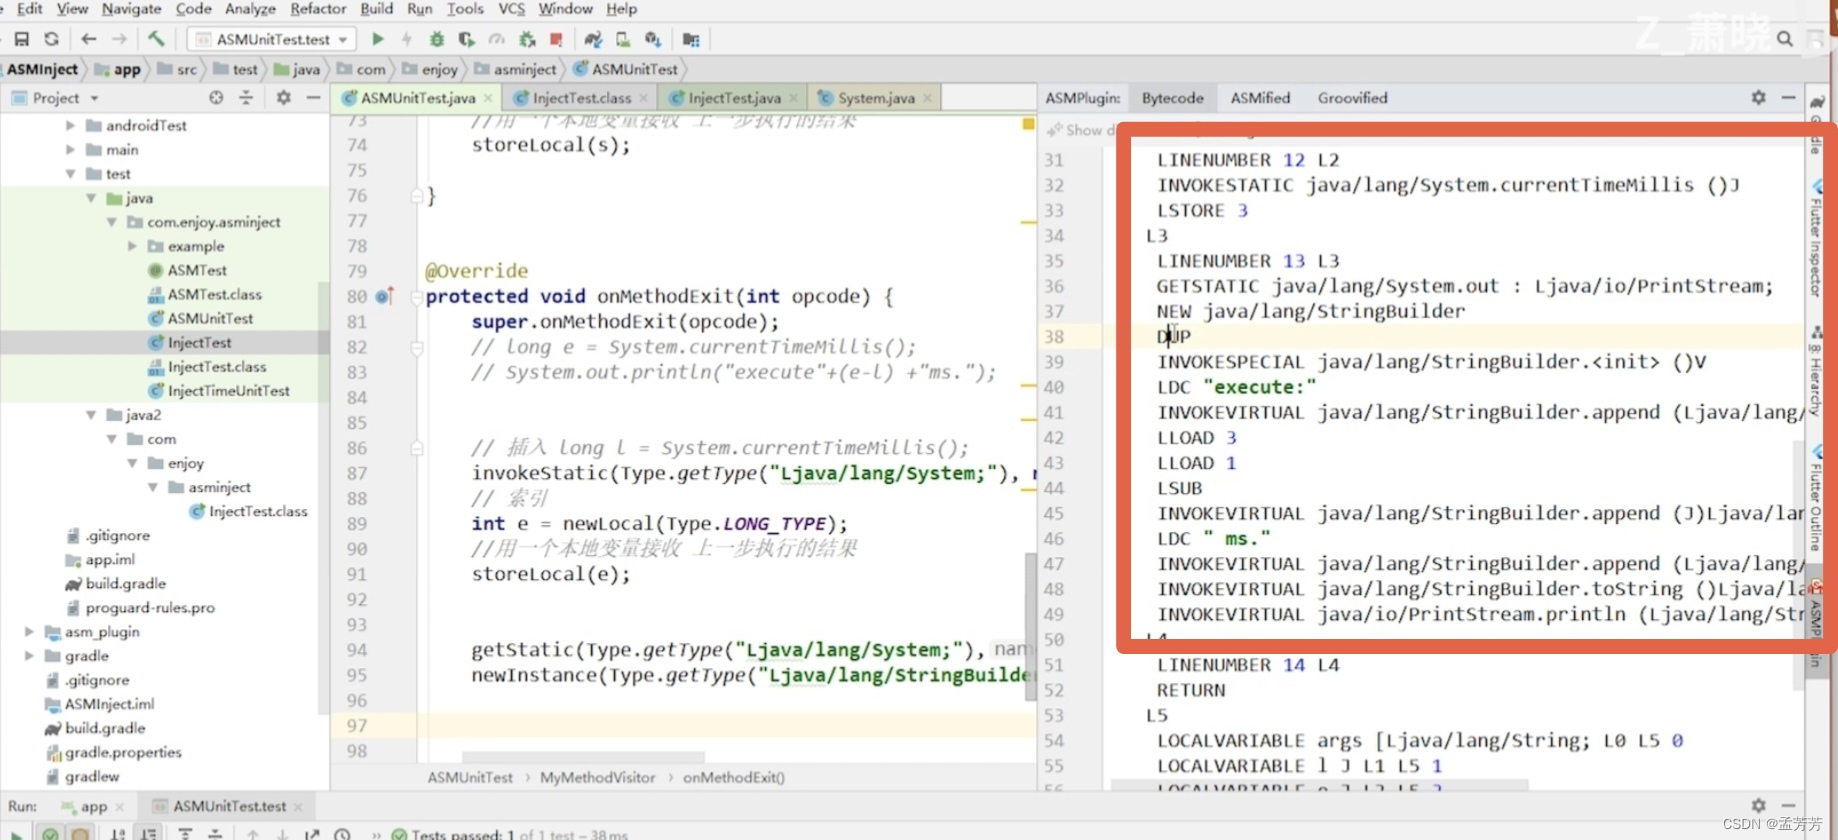Viewport: 1838px width, 840px height.
Task: Open ASMPlugin panel settings gear
Action: pyautogui.click(x=1759, y=97)
